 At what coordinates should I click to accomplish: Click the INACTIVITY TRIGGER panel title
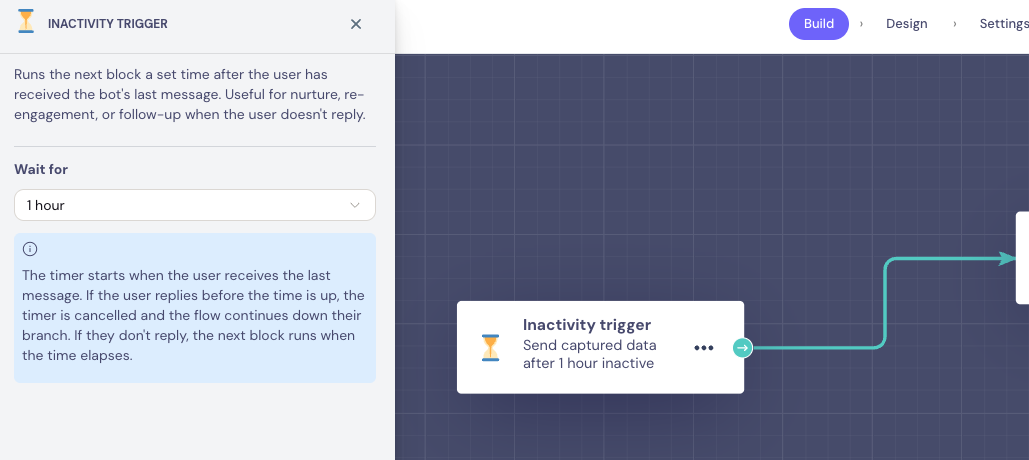[108, 24]
